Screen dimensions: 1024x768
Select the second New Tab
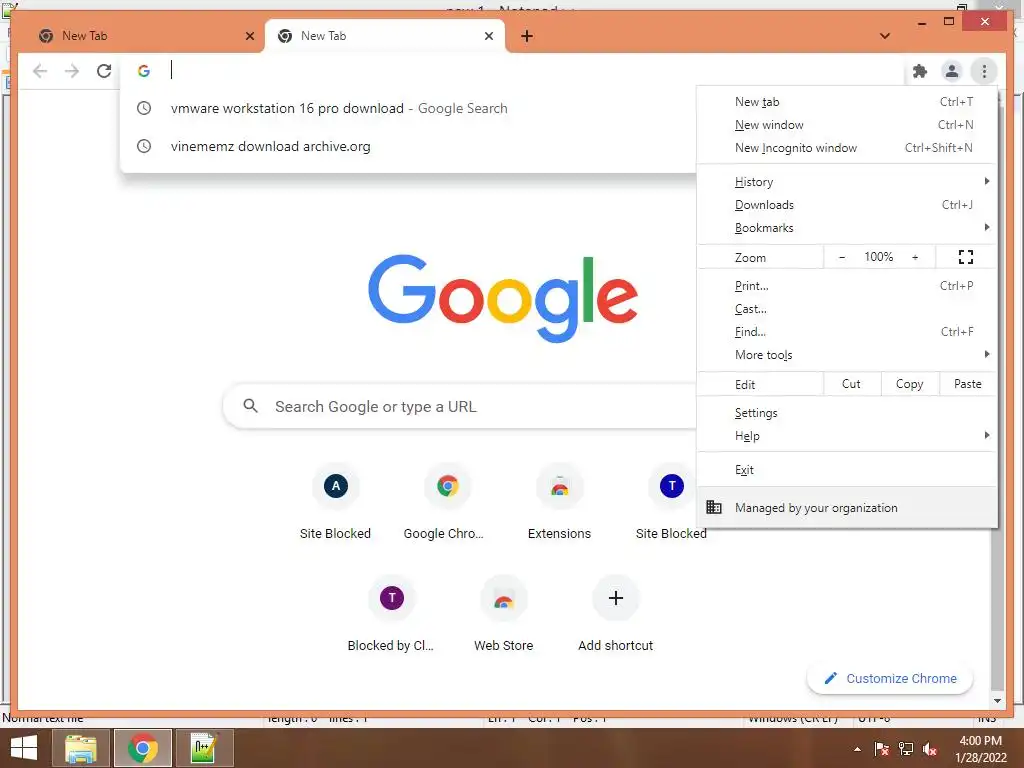click(385, 36)
